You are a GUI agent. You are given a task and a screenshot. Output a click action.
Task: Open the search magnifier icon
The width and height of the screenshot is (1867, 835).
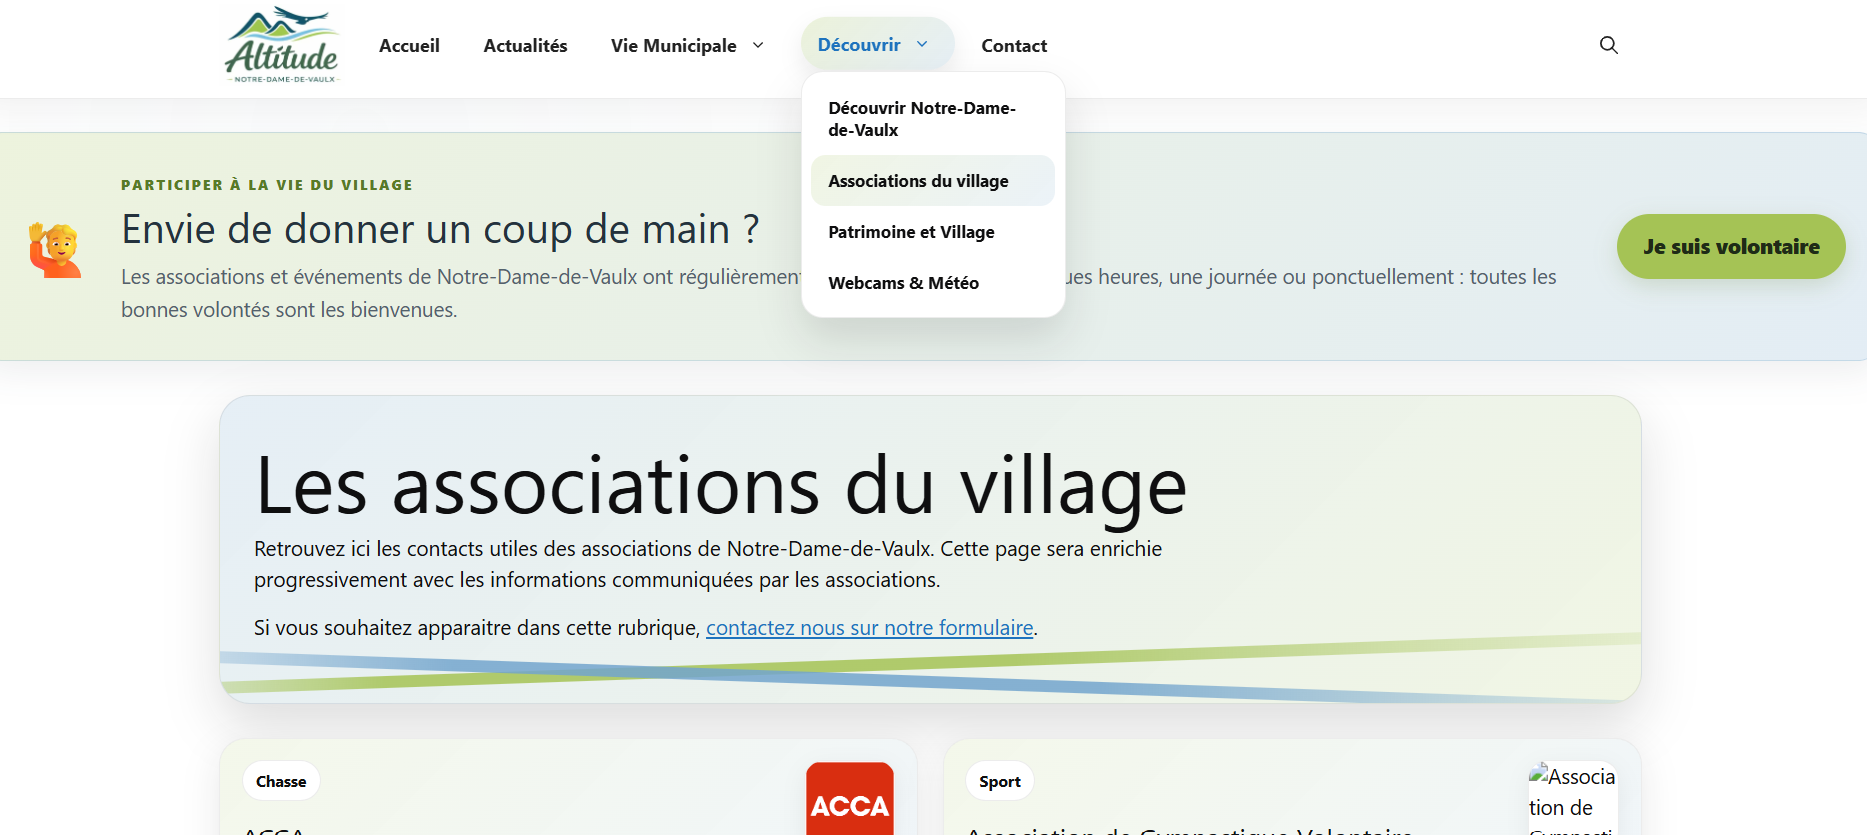pos(1608,45)
